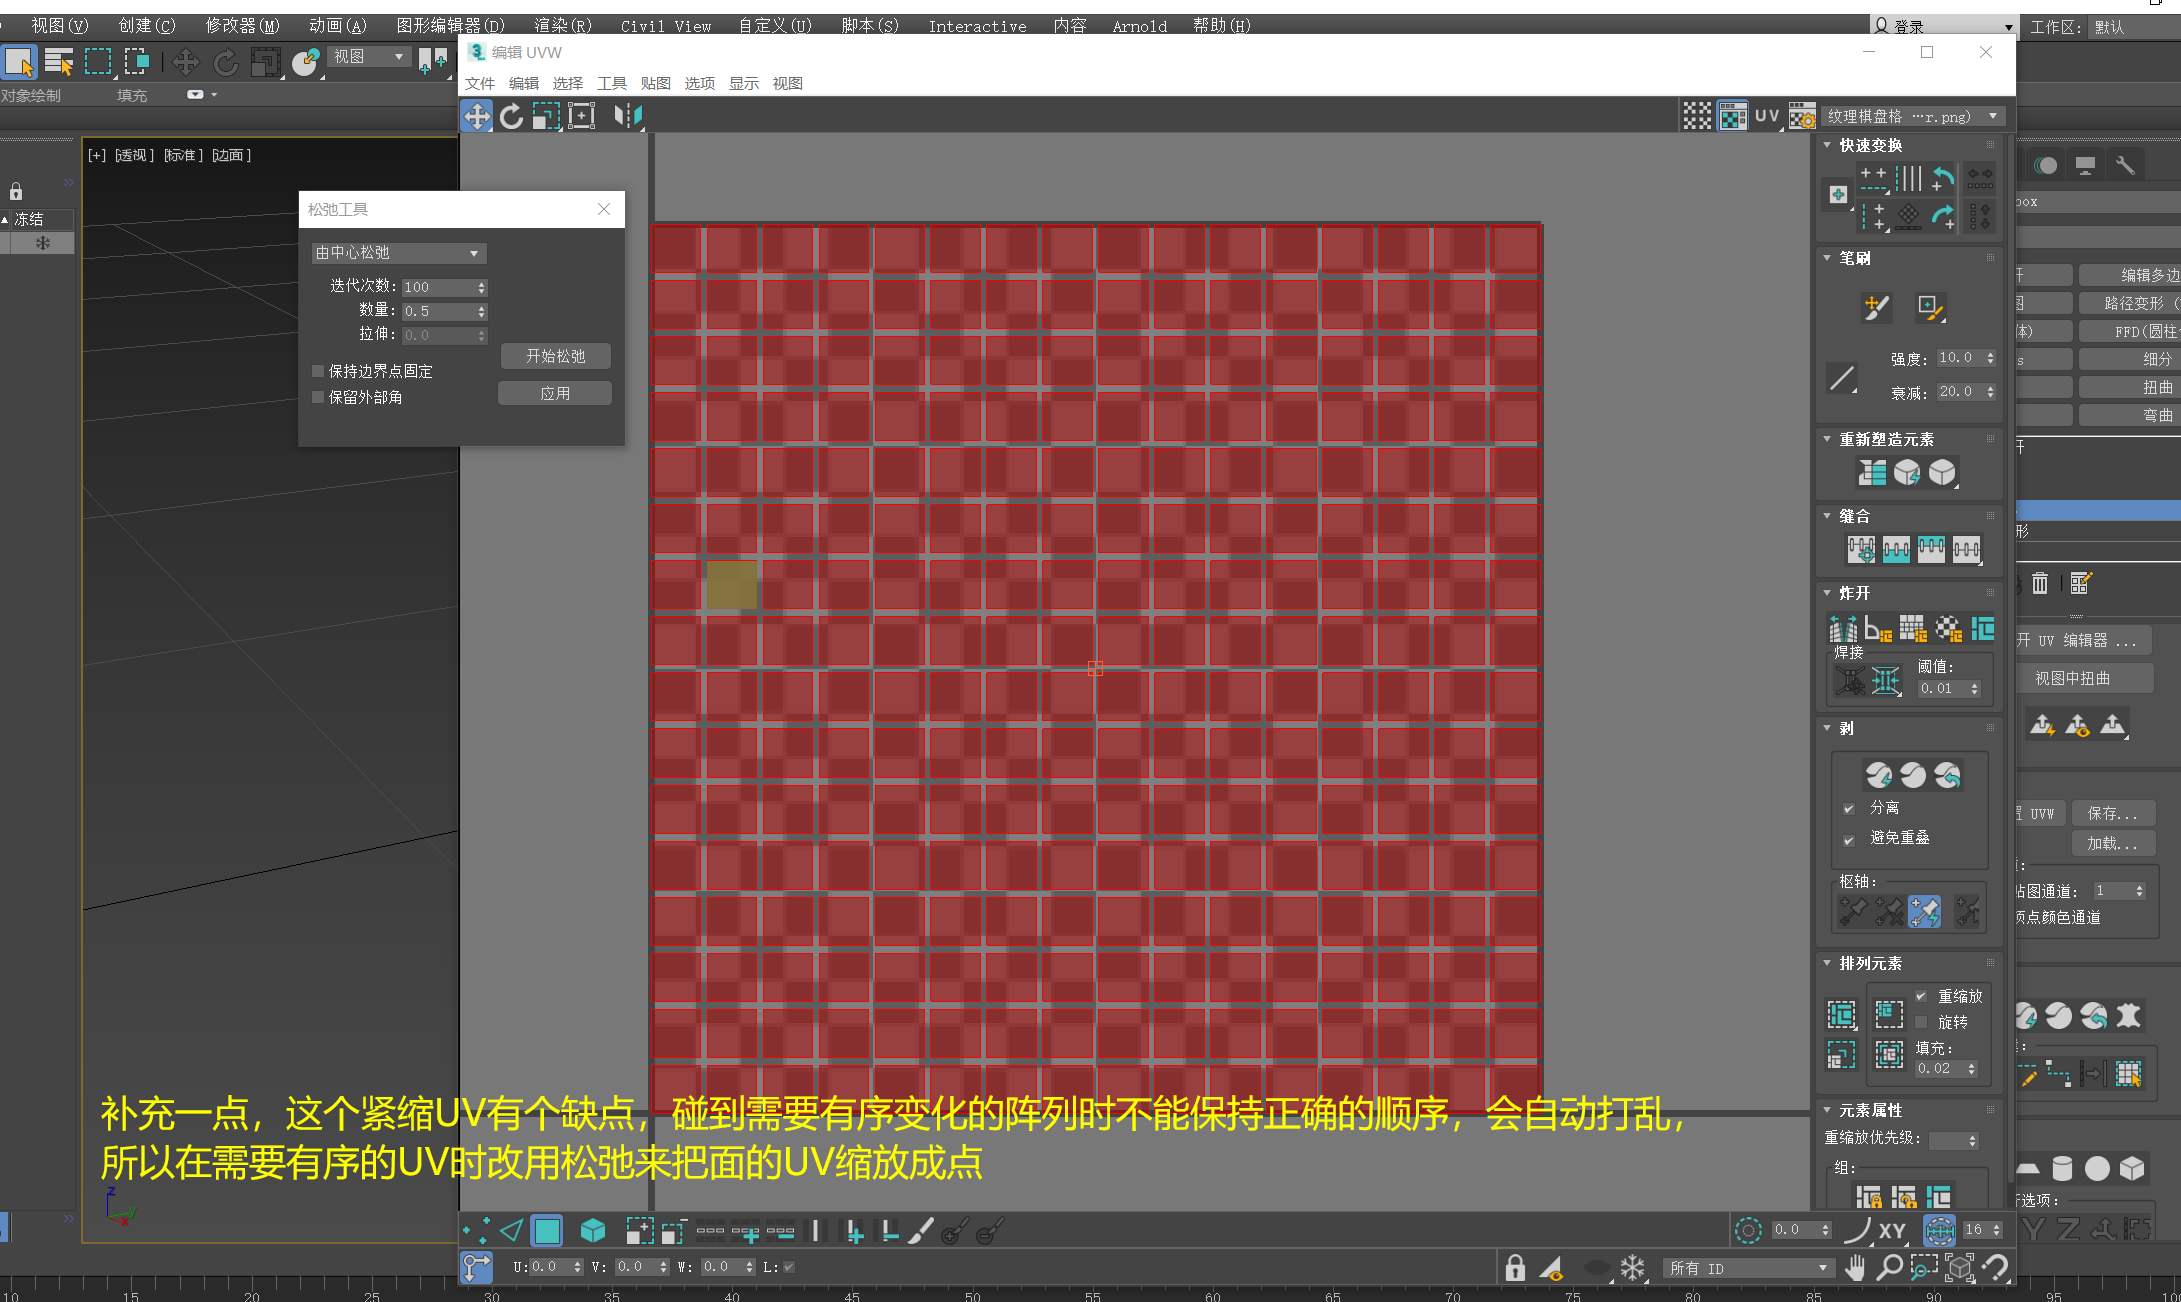Select the yellow-highlighted UV polygon in the grid
Screen dimensions: 2181x1302
[731, 584]
